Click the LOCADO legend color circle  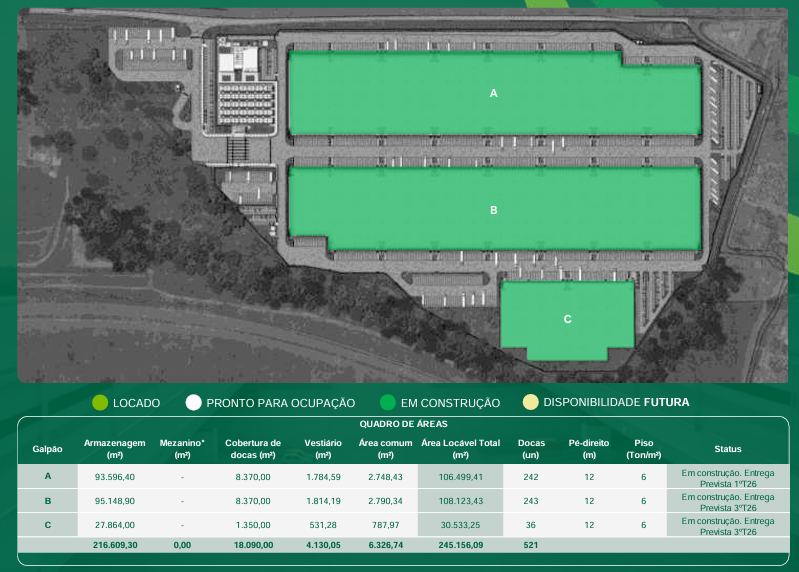(100, 403)
